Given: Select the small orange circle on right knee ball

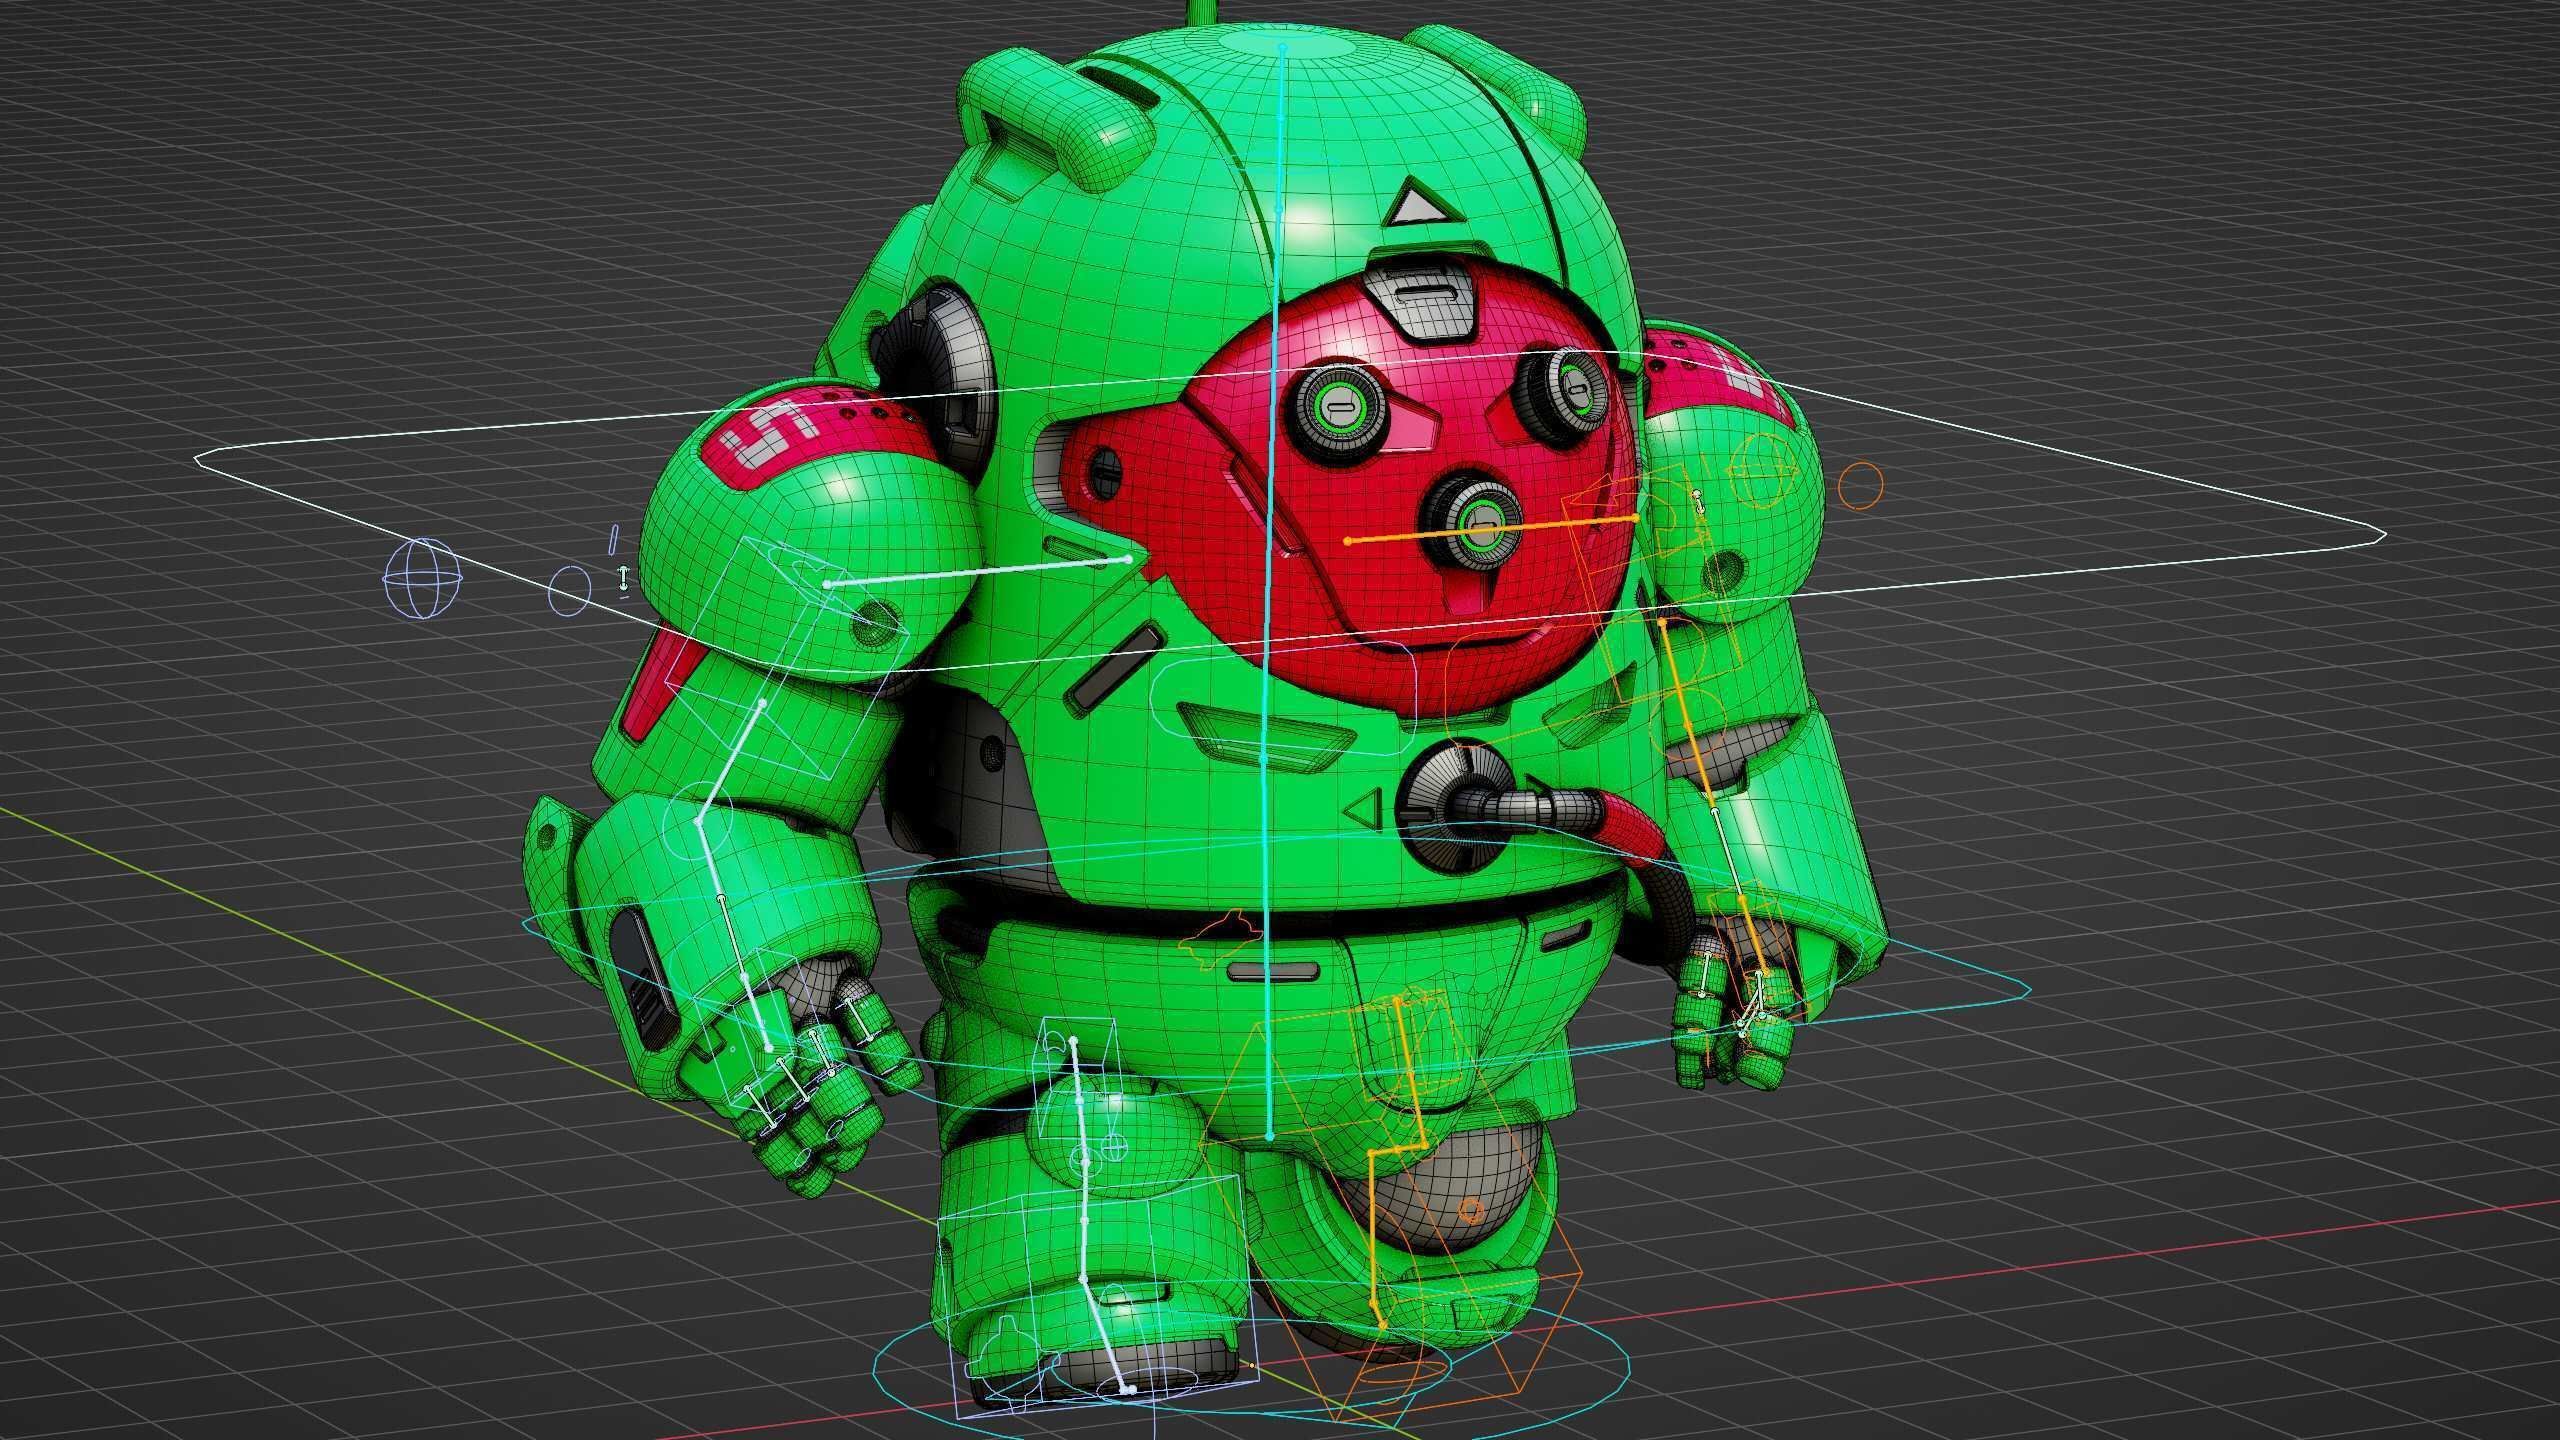Looking at the screenshot, I should point(1471,1212).
